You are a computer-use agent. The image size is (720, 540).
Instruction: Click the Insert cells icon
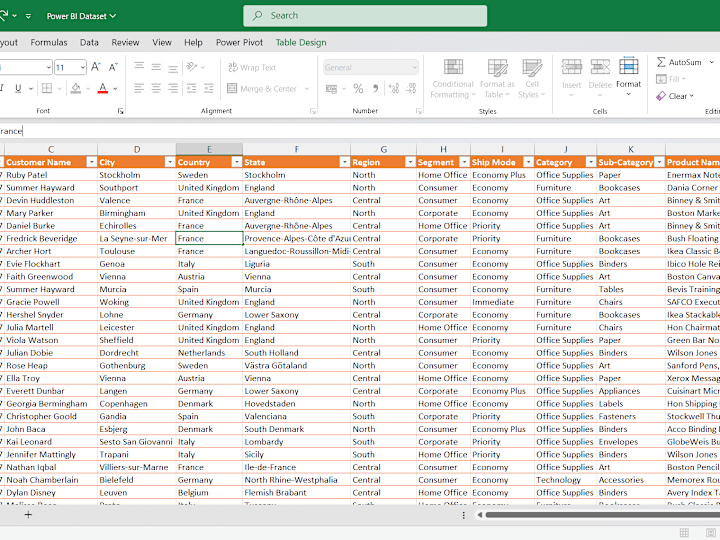click(572, 68)
